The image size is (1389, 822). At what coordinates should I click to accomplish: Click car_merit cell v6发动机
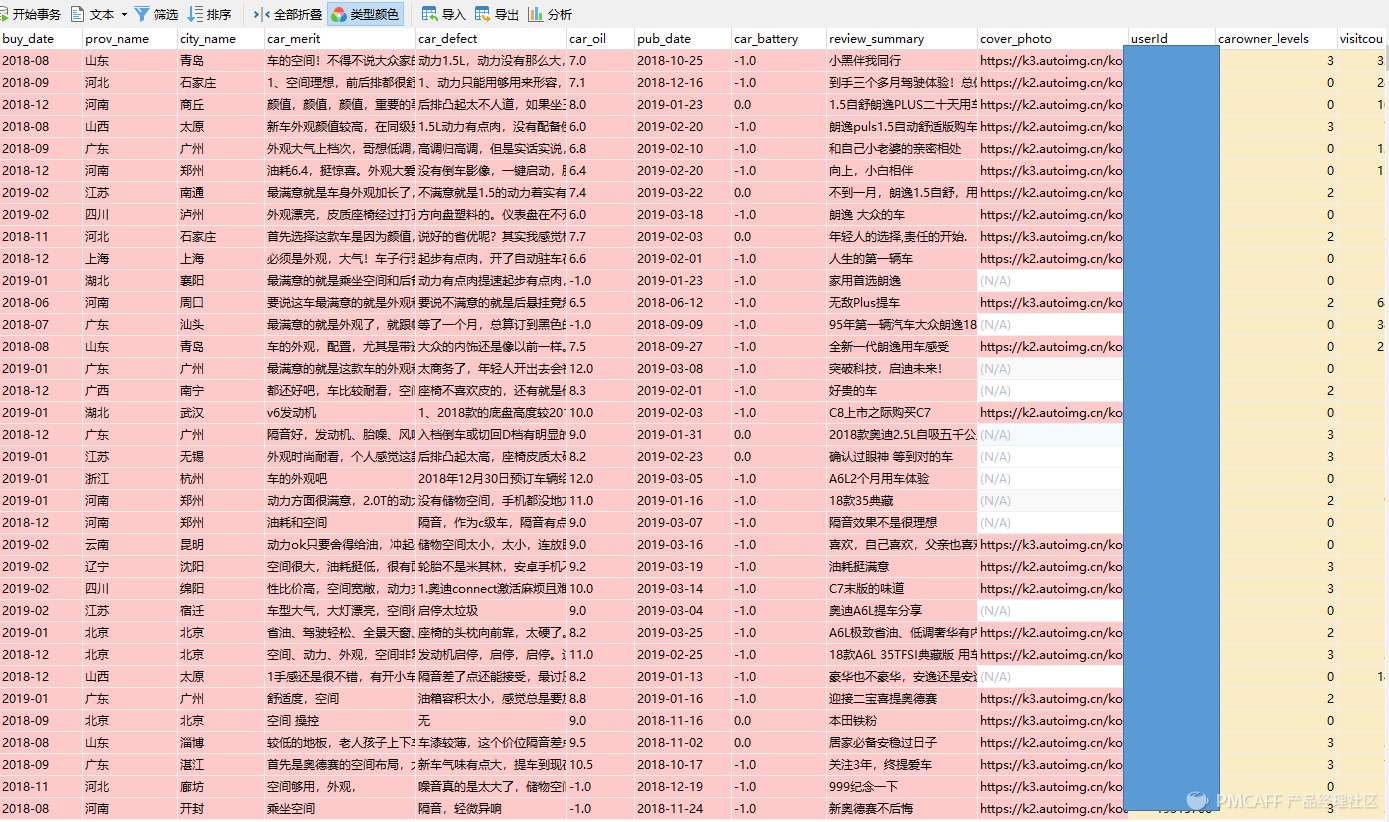[x=340, y=413]
